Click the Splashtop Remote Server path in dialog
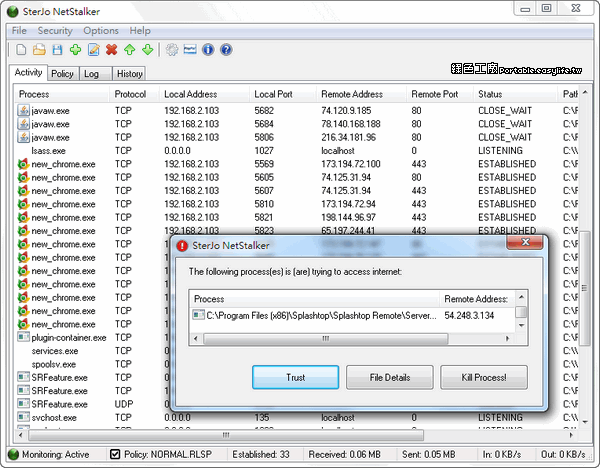Viewport: 600px width, 468px height. [x=321, y=315]
